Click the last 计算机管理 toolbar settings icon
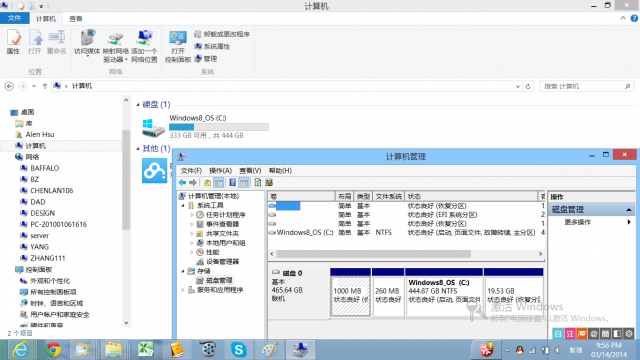 269,182
